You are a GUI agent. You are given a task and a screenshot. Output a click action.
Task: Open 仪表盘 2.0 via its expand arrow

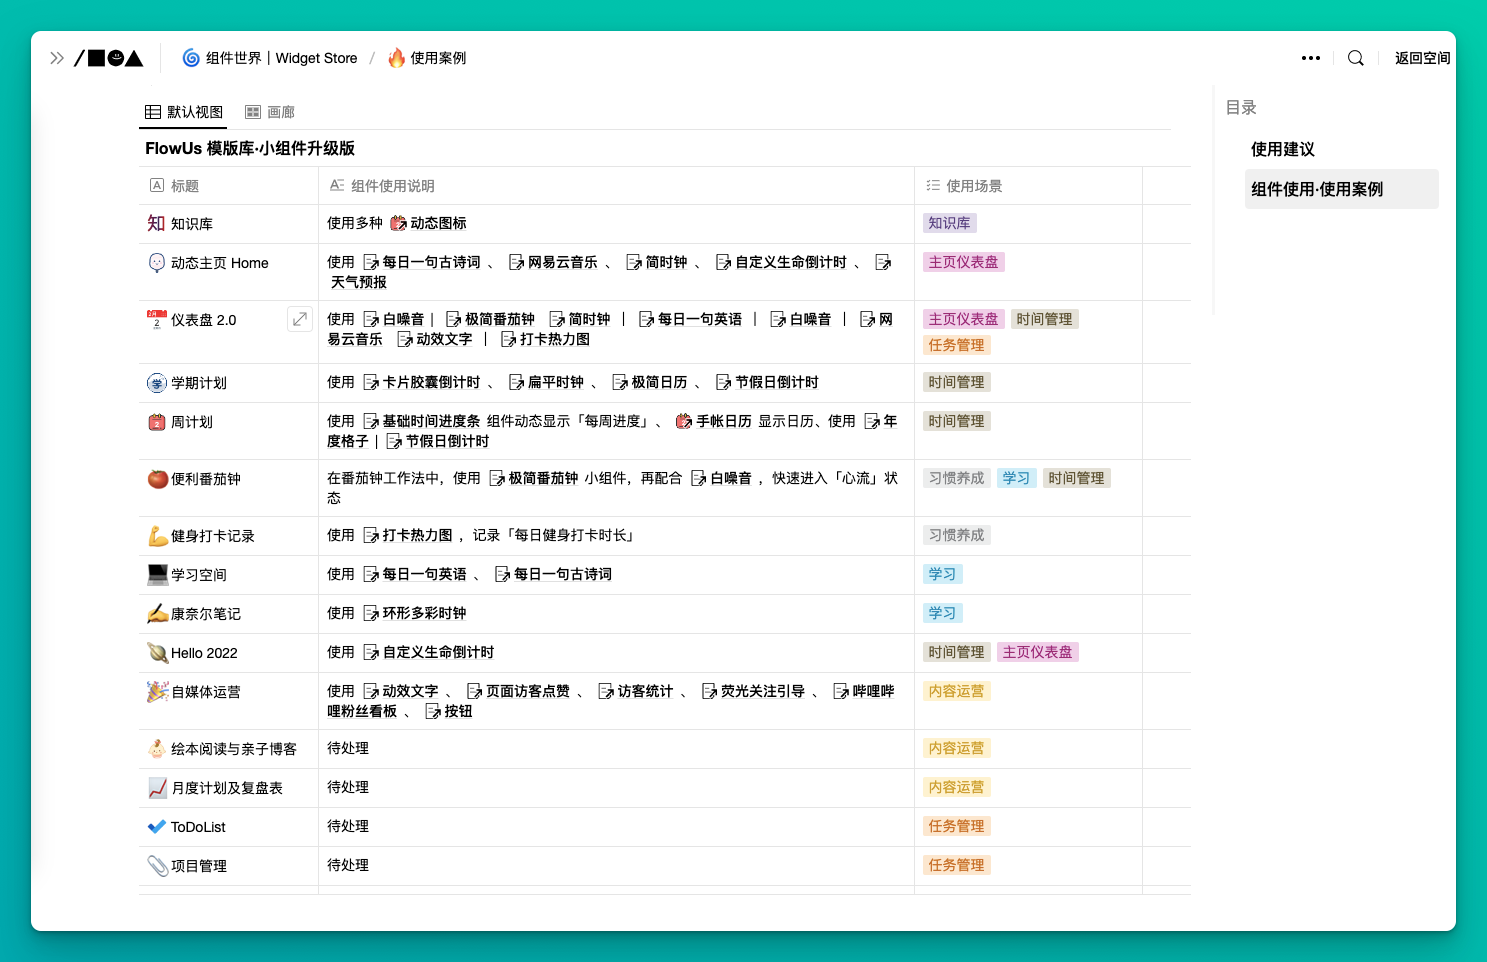click(x=299, y=318)
